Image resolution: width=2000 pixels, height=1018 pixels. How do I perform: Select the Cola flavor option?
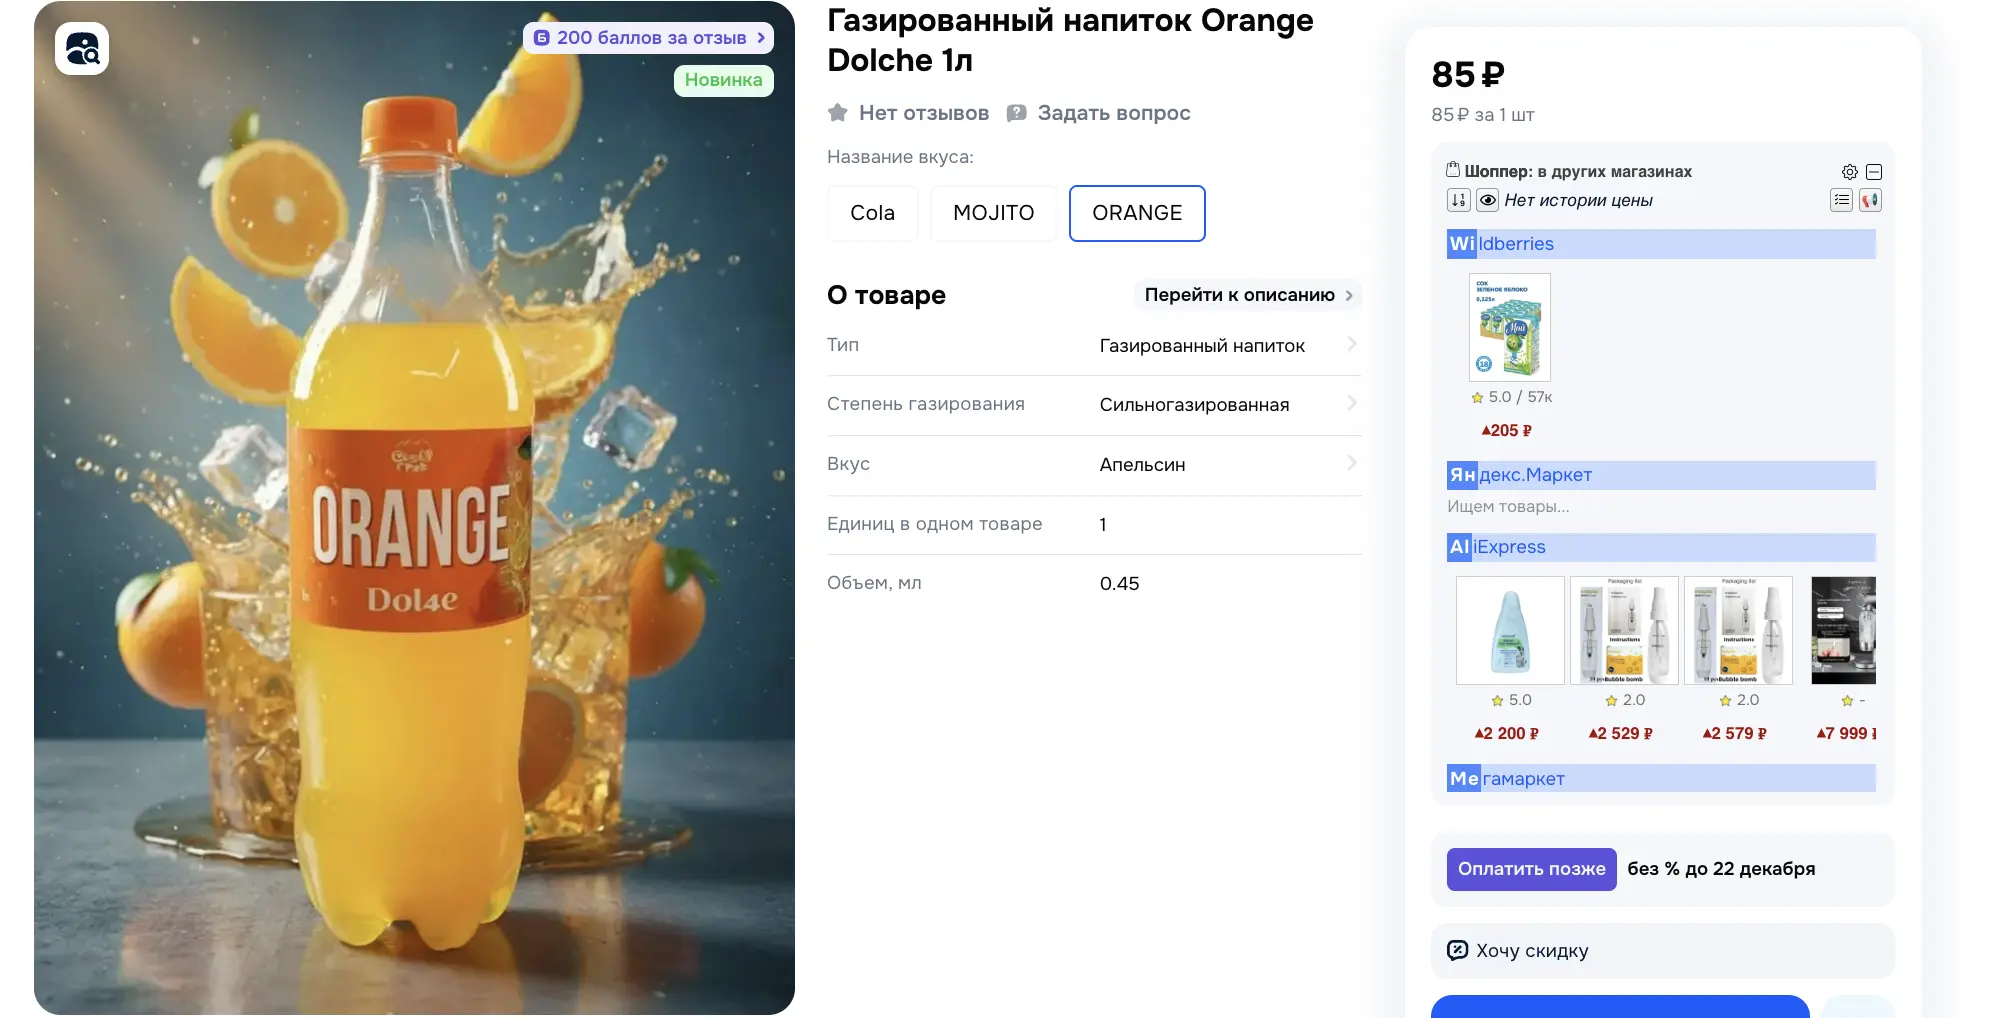(x=872, y=213)
